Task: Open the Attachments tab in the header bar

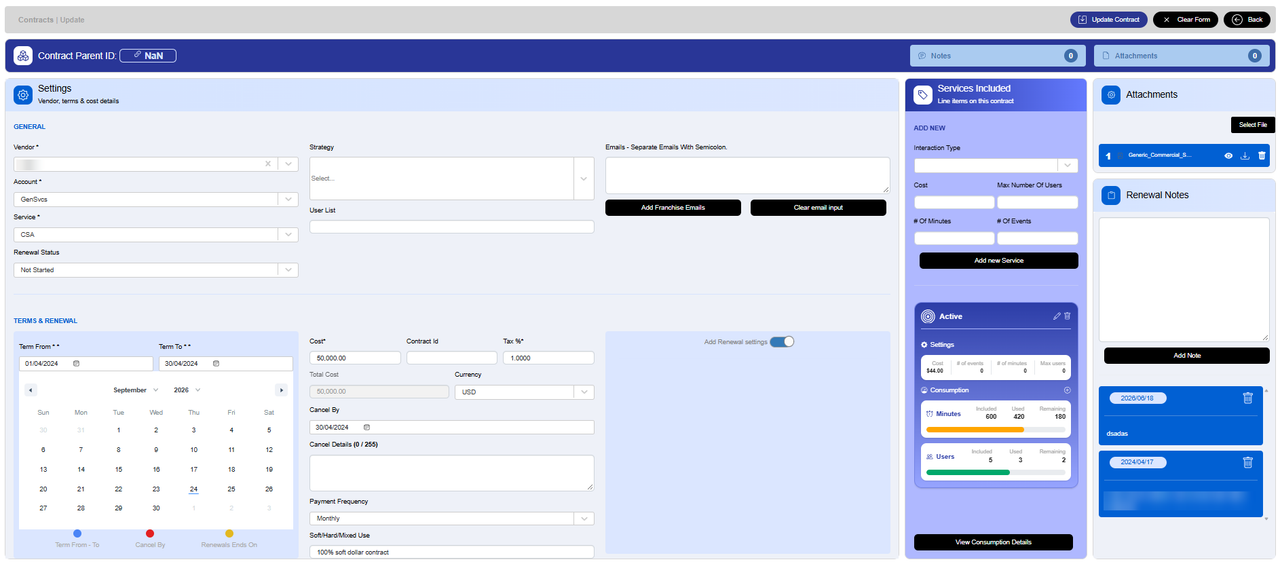Action: (1181, 56)
